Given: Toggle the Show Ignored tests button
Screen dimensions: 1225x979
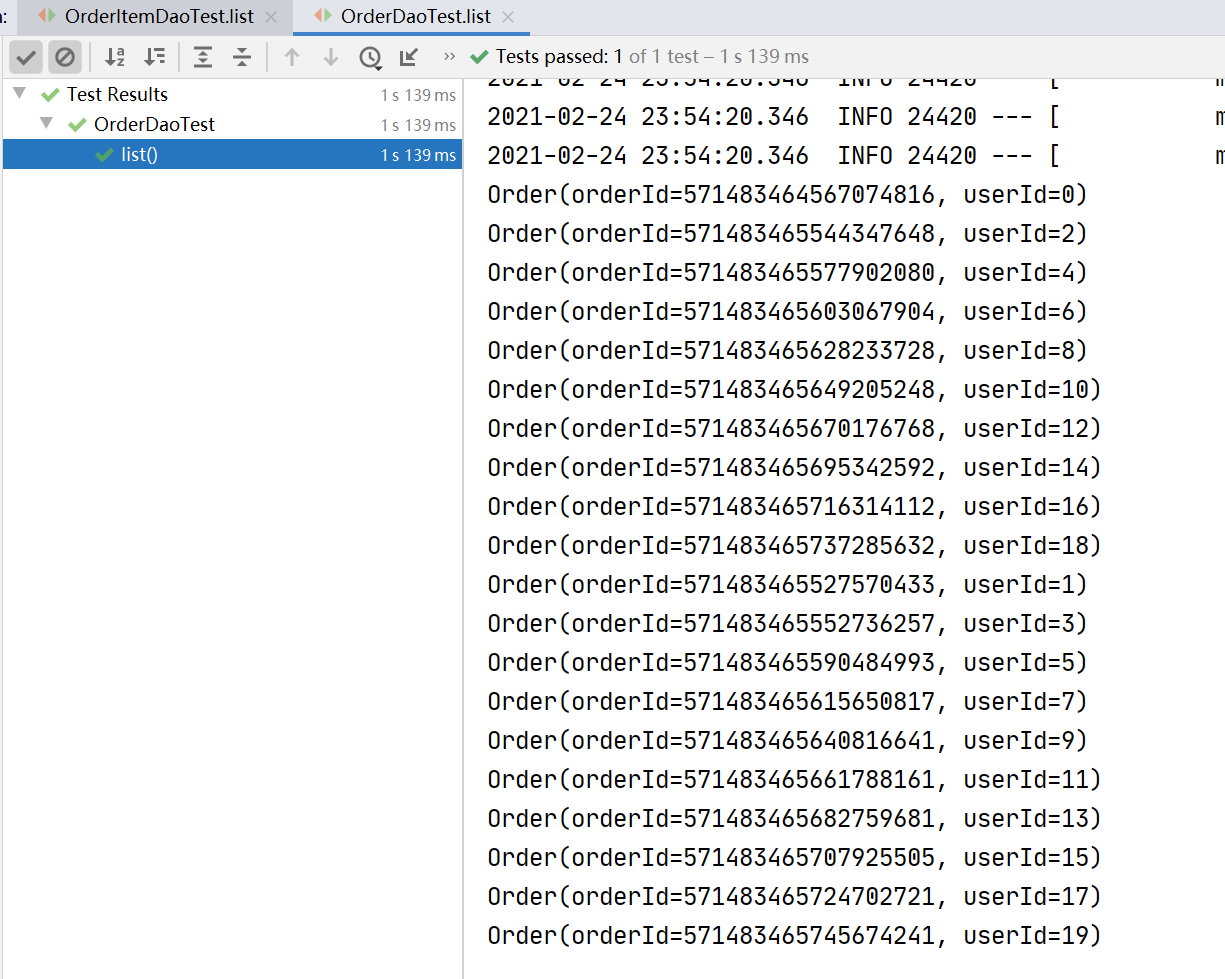Looking at the screenshot, I should 65,57.
